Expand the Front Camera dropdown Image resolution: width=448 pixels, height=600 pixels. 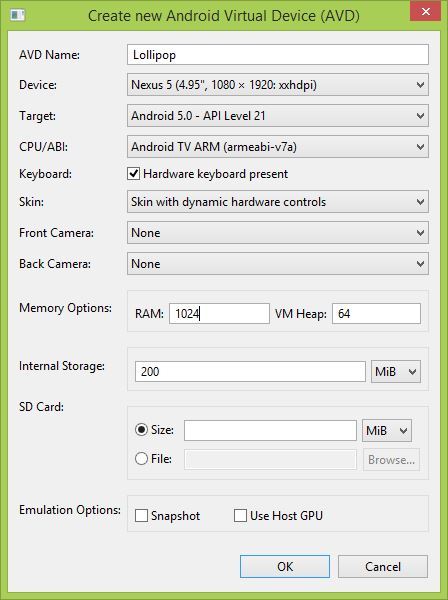coord(278,233)
